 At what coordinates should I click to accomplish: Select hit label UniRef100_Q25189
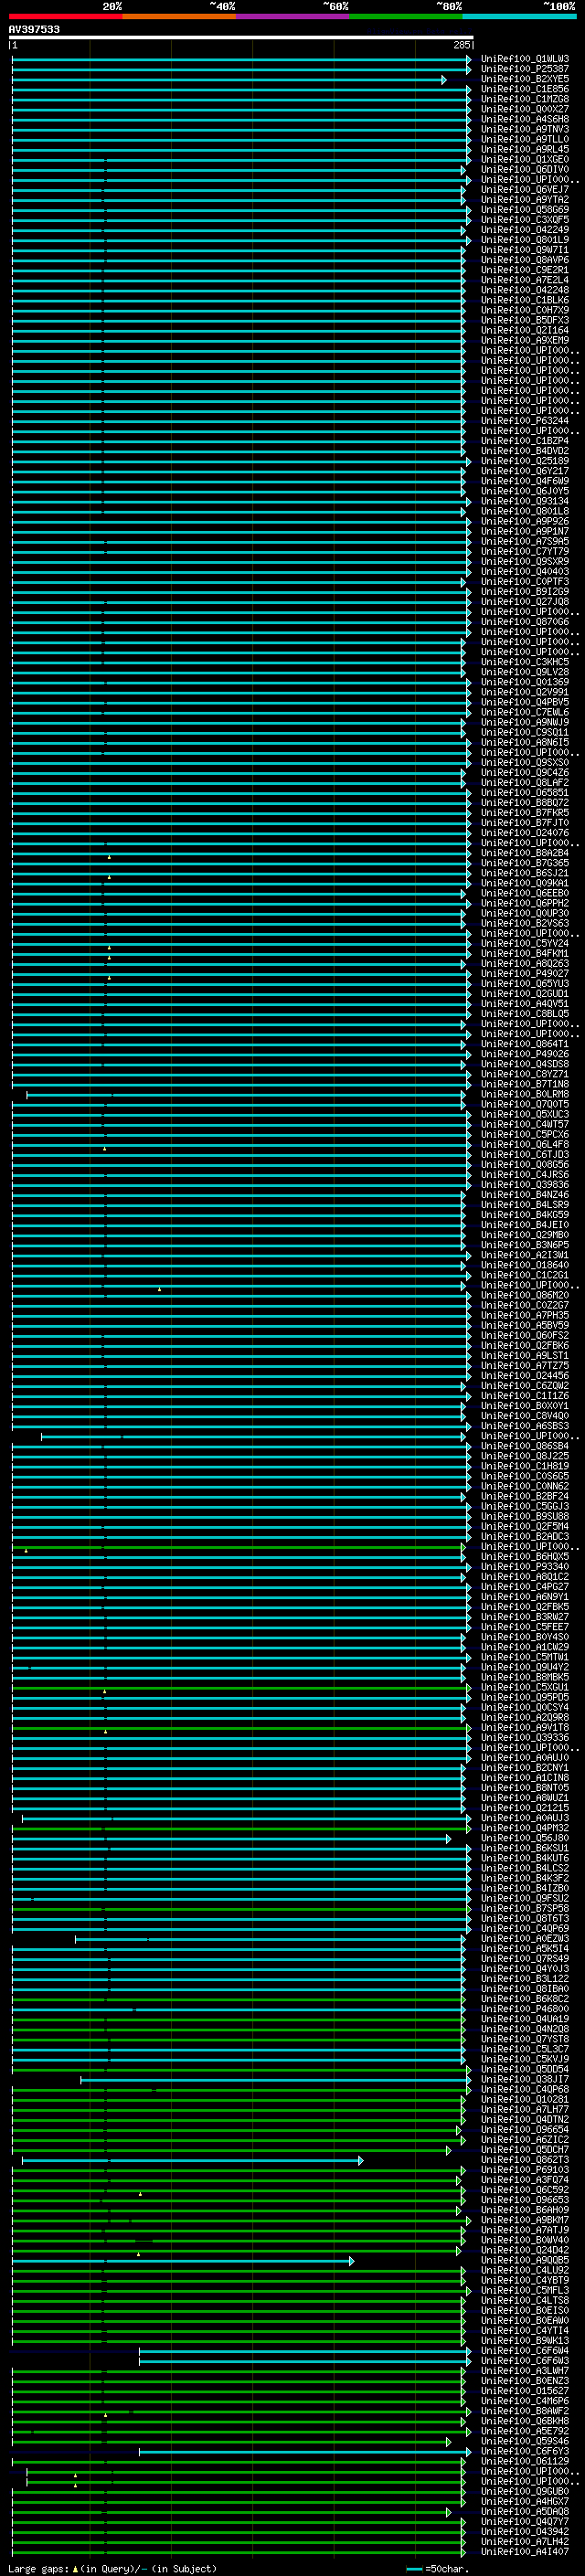click(524, 461)
